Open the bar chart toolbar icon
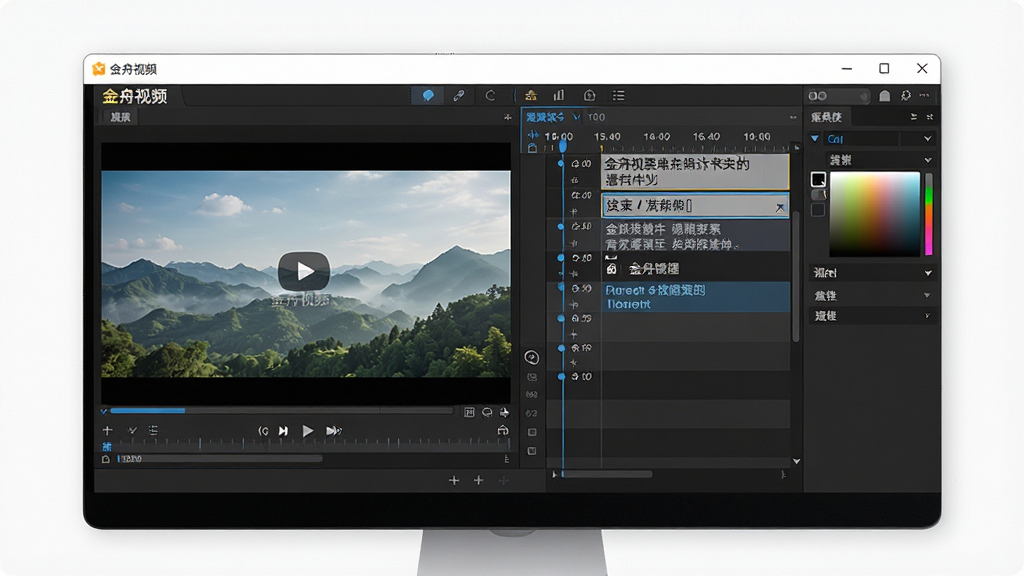The width and height of the screenshot is (1024, 576). [559, 95]
